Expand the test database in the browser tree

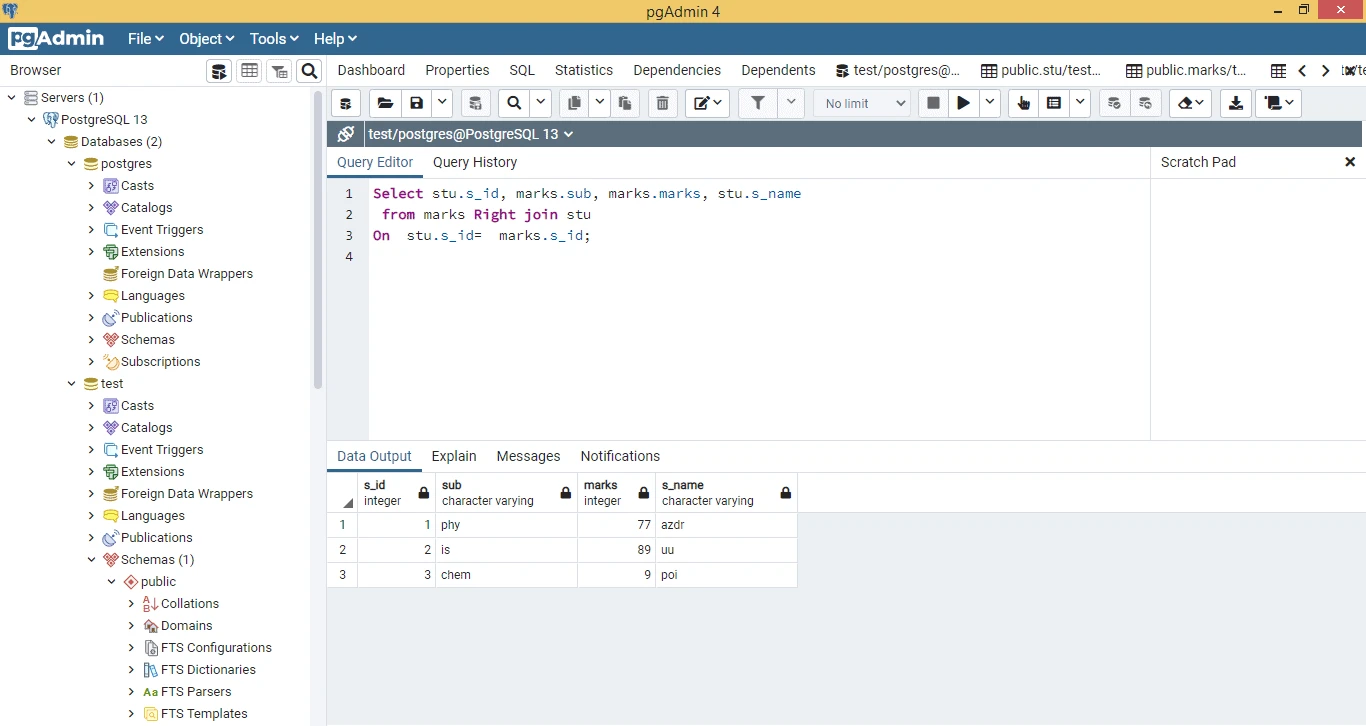point(70,383)
